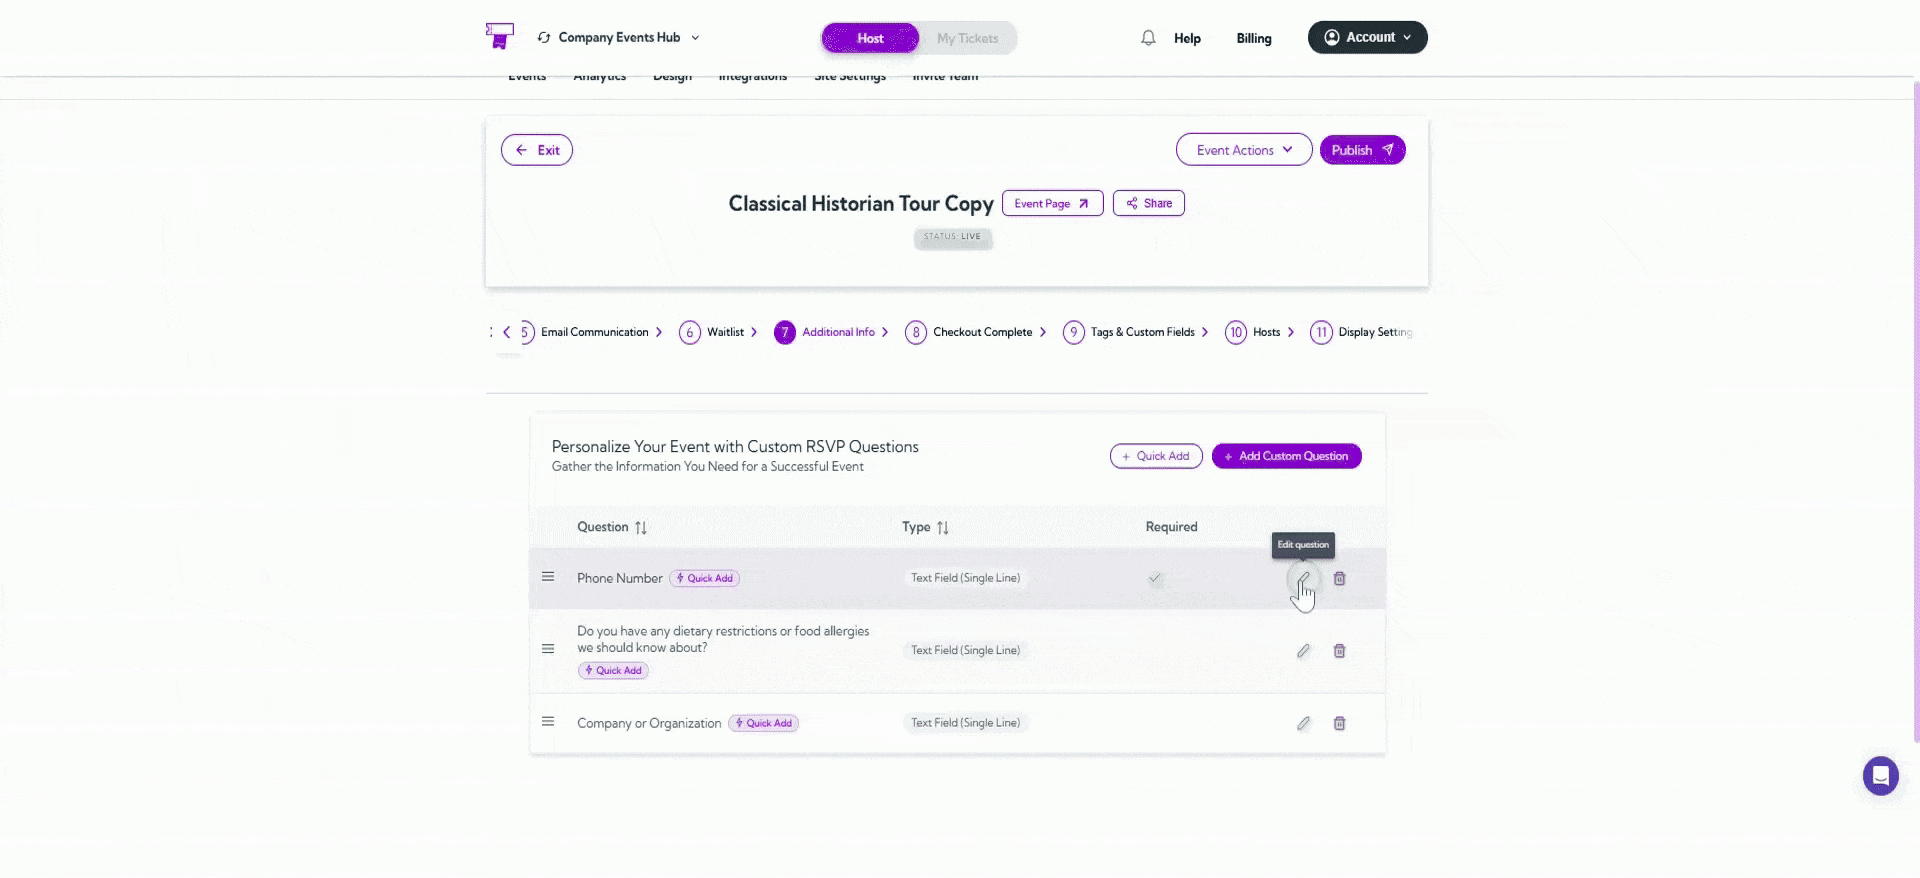
Task: Grab the dietary restrictions row drag handle
Action: pos(548,649)
